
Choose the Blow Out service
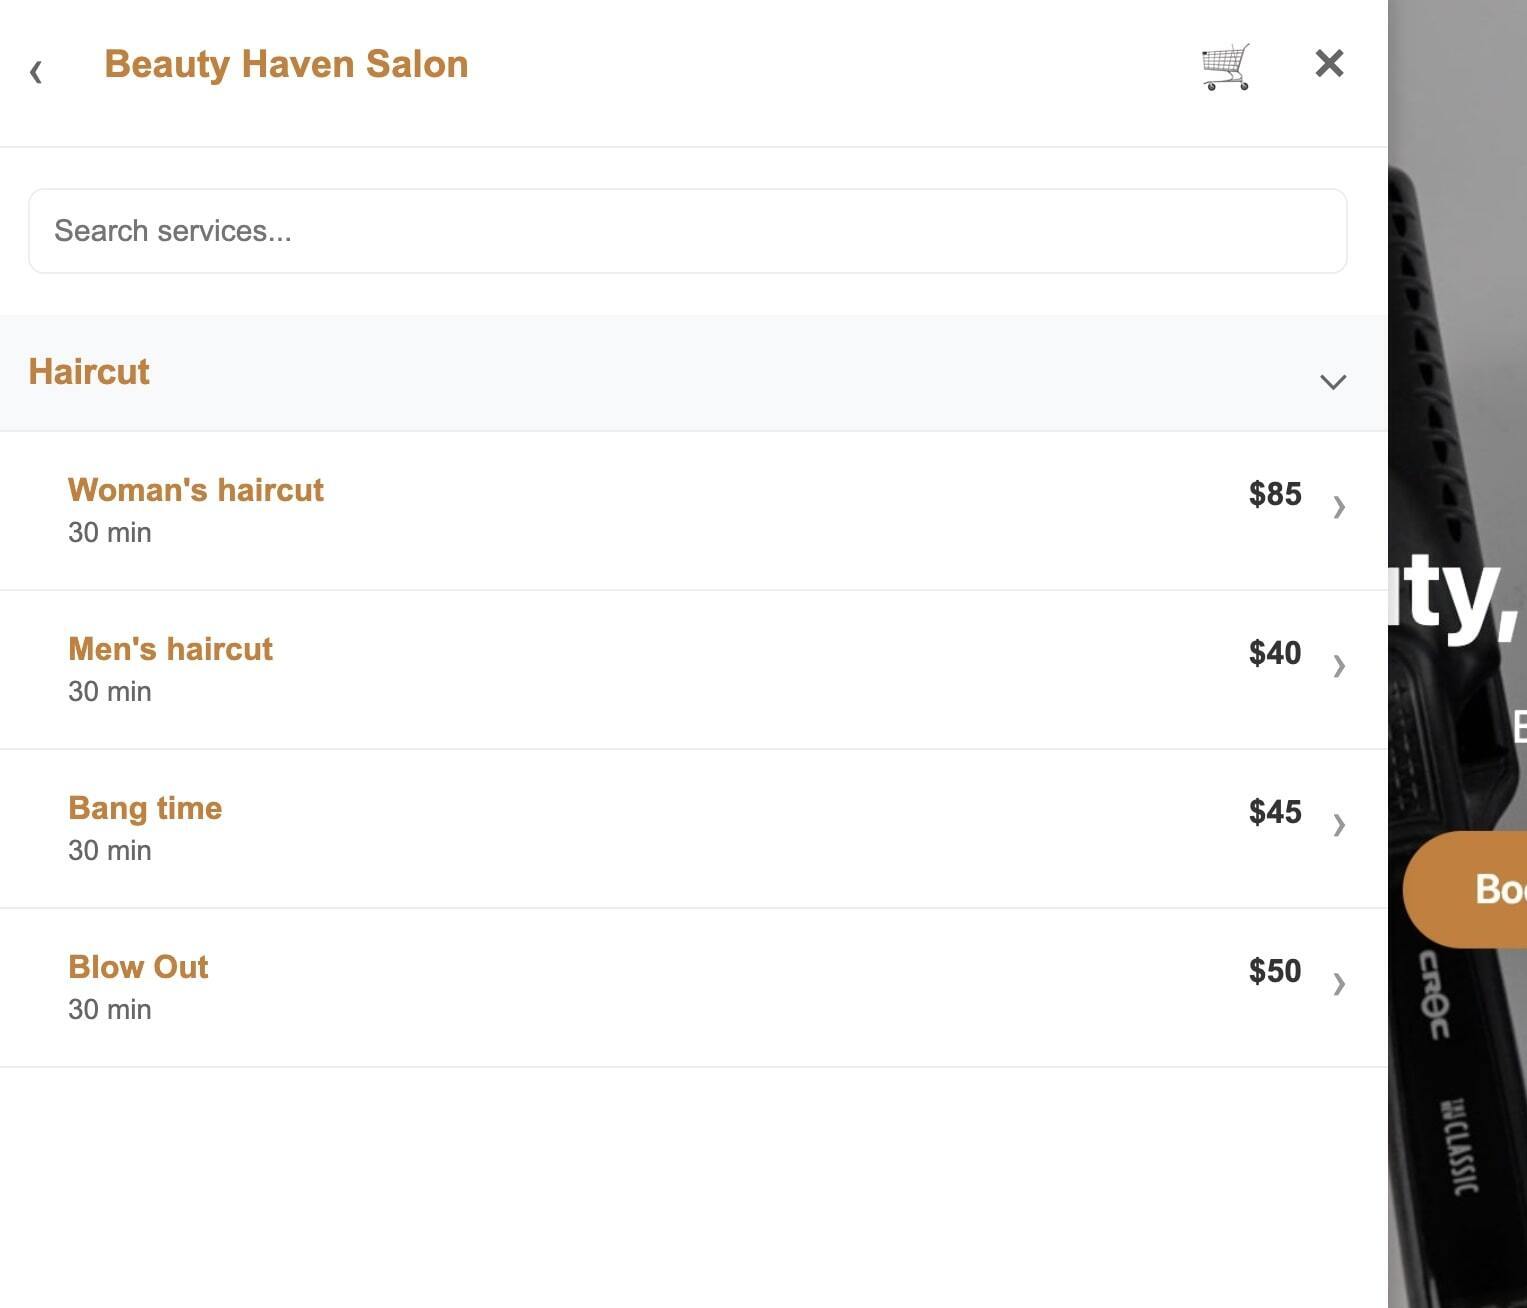138,967
